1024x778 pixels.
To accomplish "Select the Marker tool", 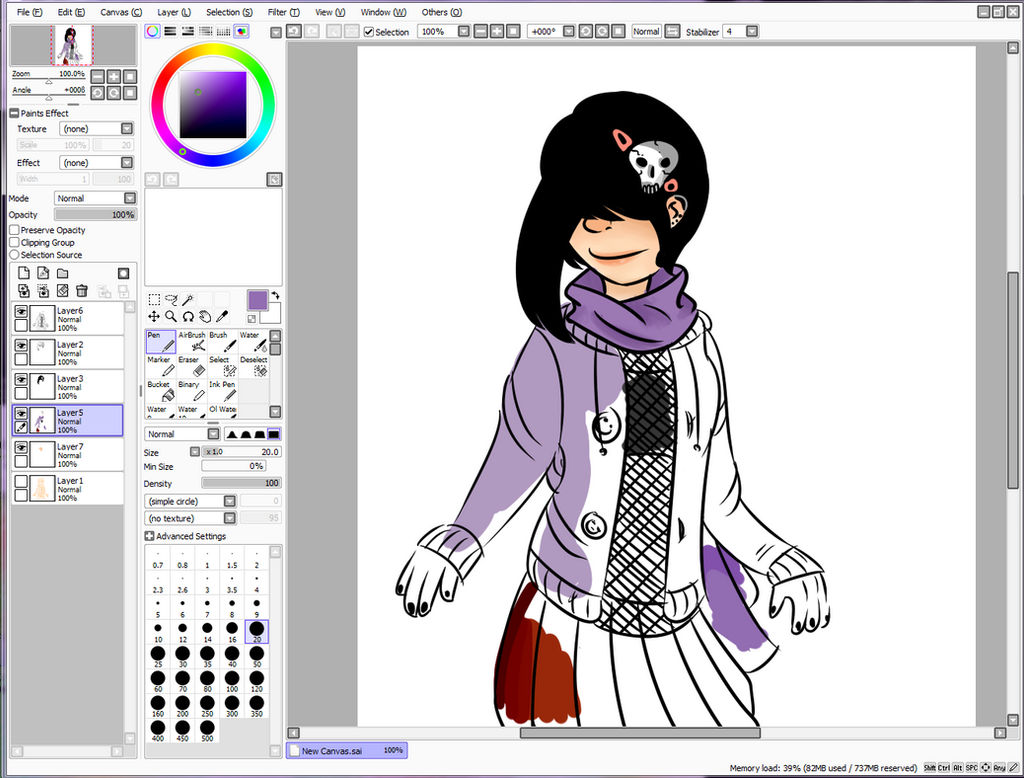I will point(161,366).
